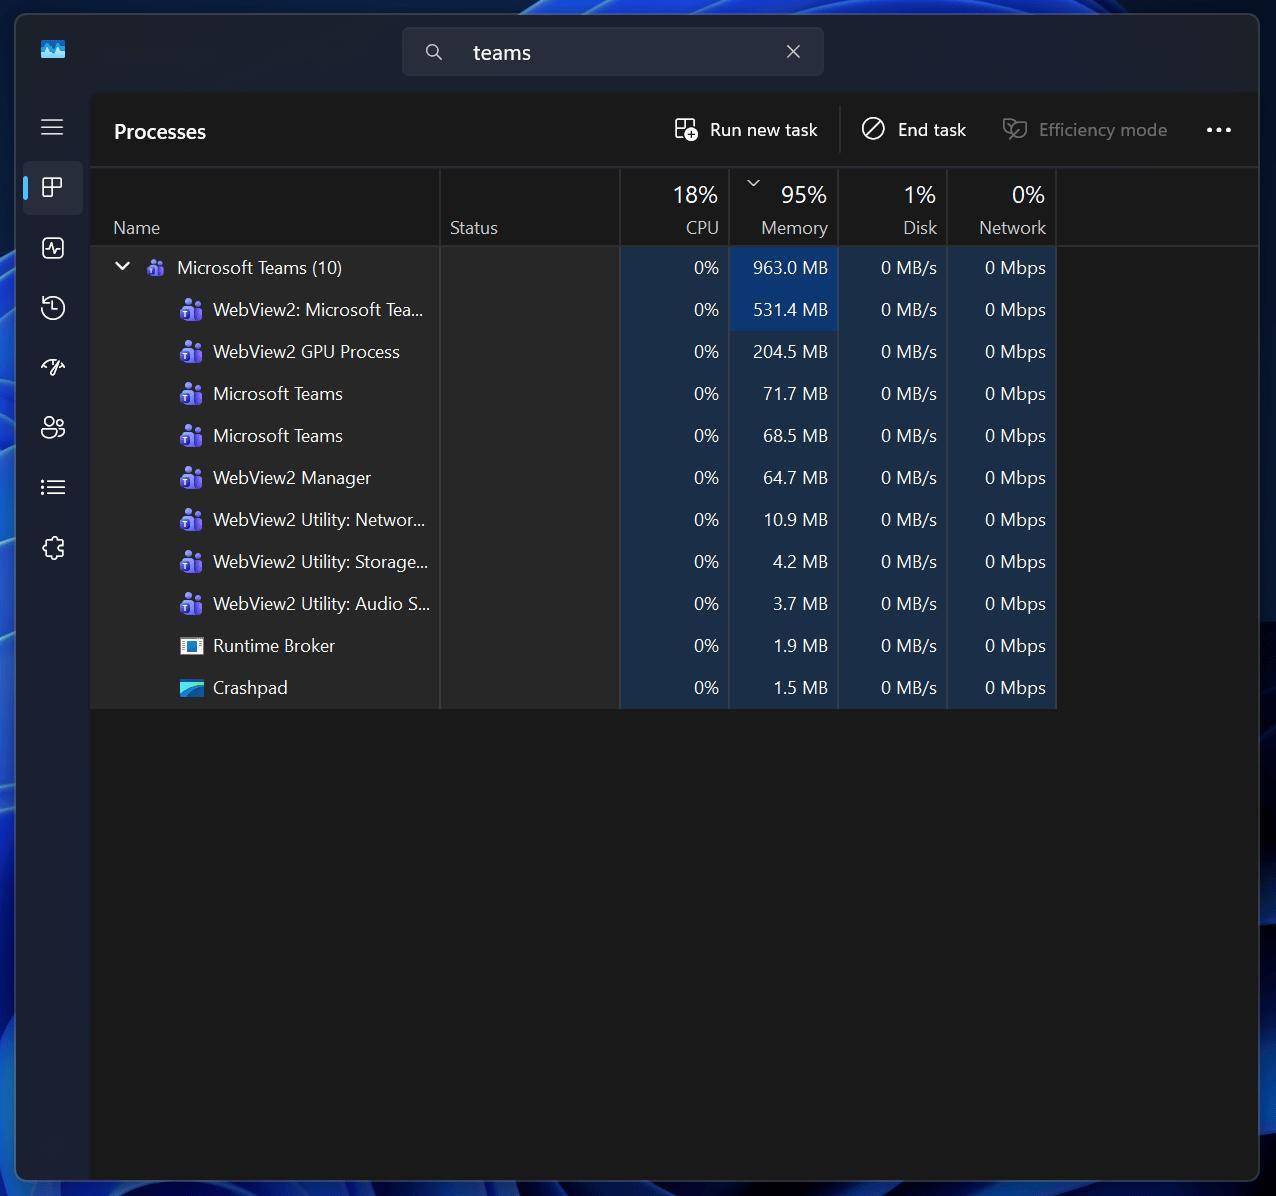Clear the teams search text

click(793, 52)
